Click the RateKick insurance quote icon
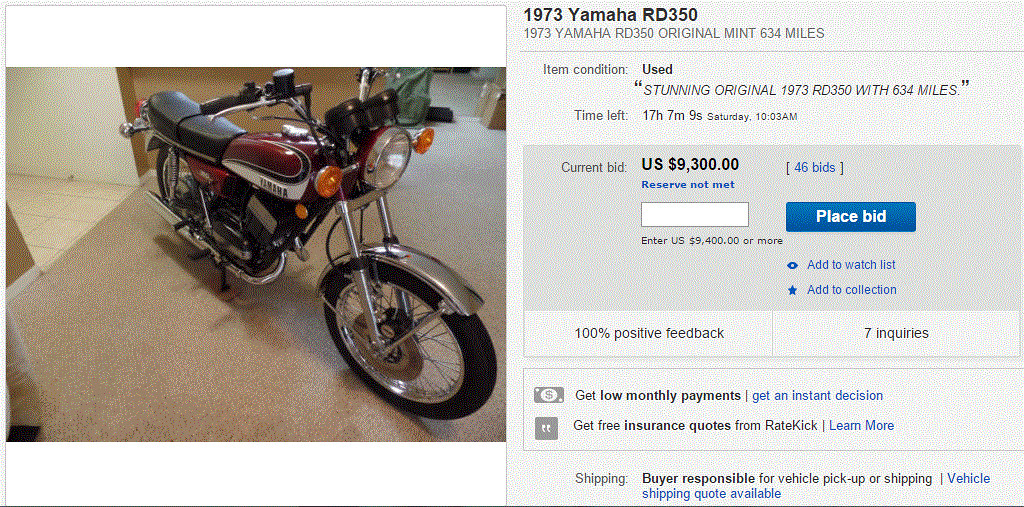The width and height of the screenshot is (1024, 507). tap(547, 426)
